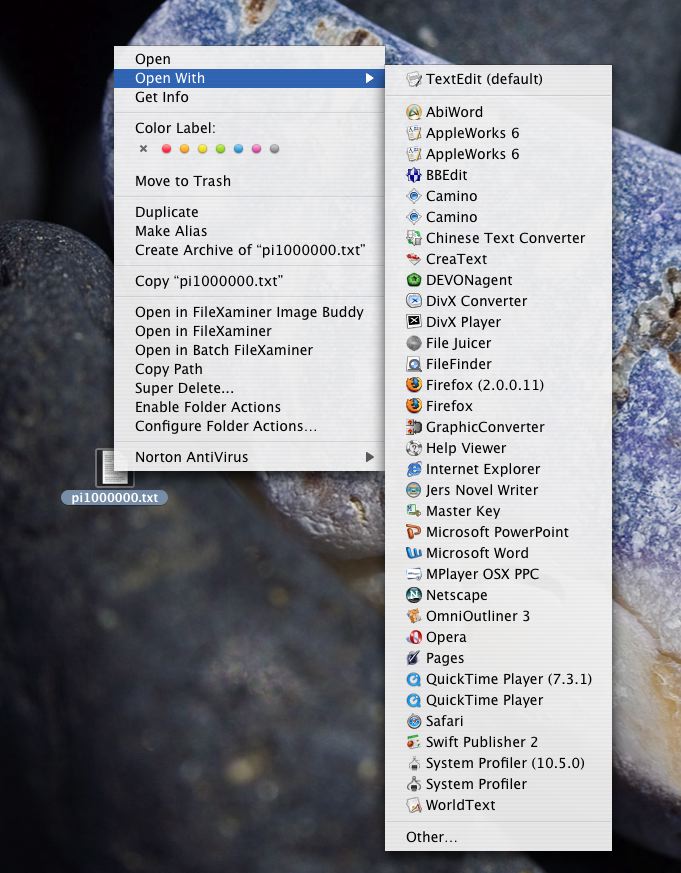The height and width of the screenshot is (873, 681).
Task: Click the Safari compass icon
Action: (414, 722)
